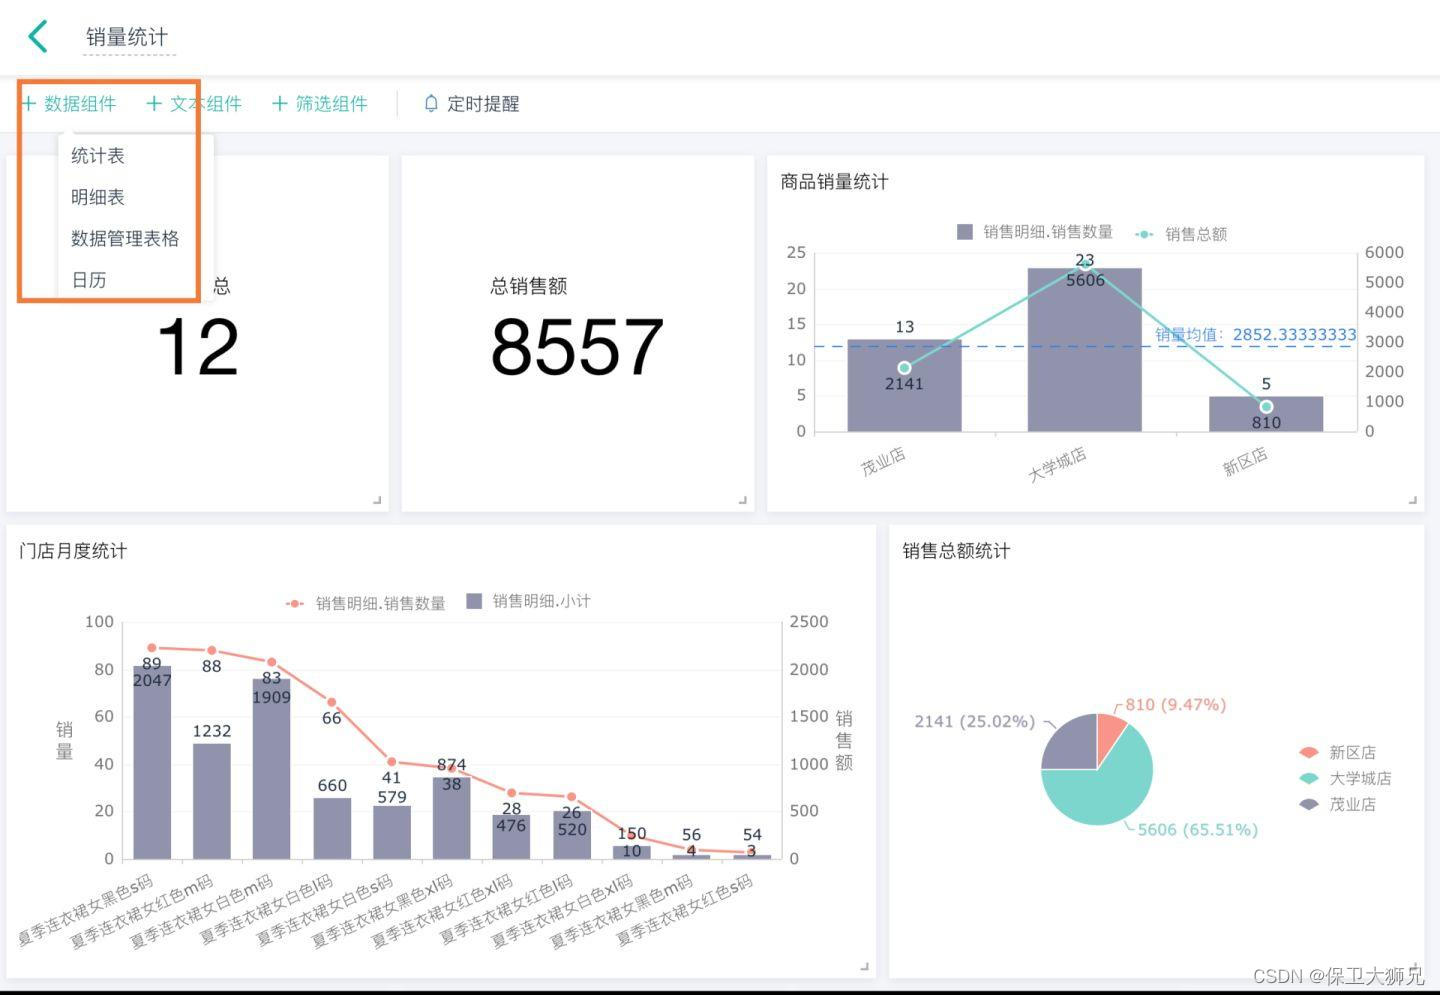Screen dimensions: 1440x995
Task: Click the 2047 bar in monthly chart
Action: click(152, 762)
